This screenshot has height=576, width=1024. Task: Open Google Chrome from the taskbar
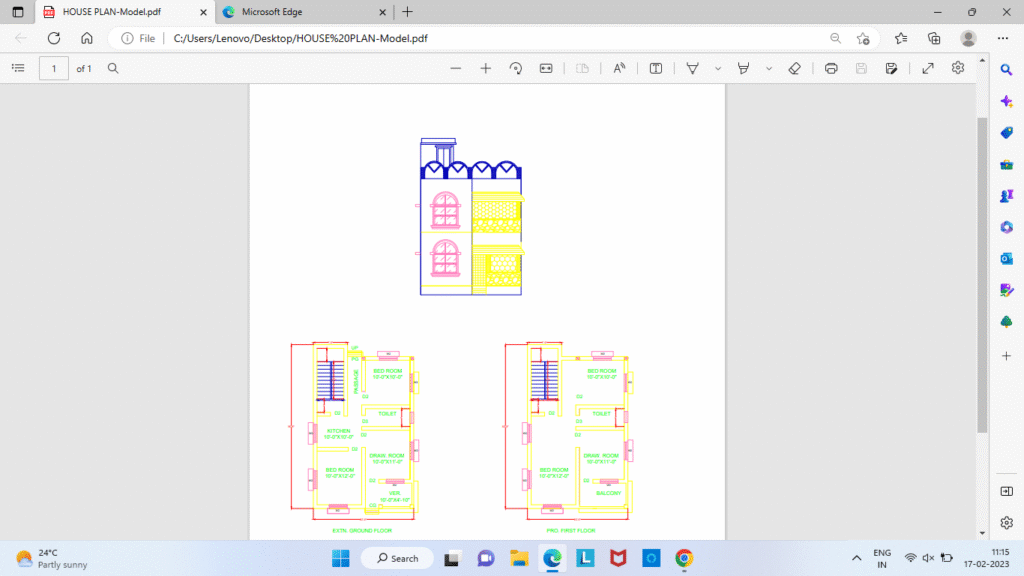pyautogui.click(x=684, y=558)
